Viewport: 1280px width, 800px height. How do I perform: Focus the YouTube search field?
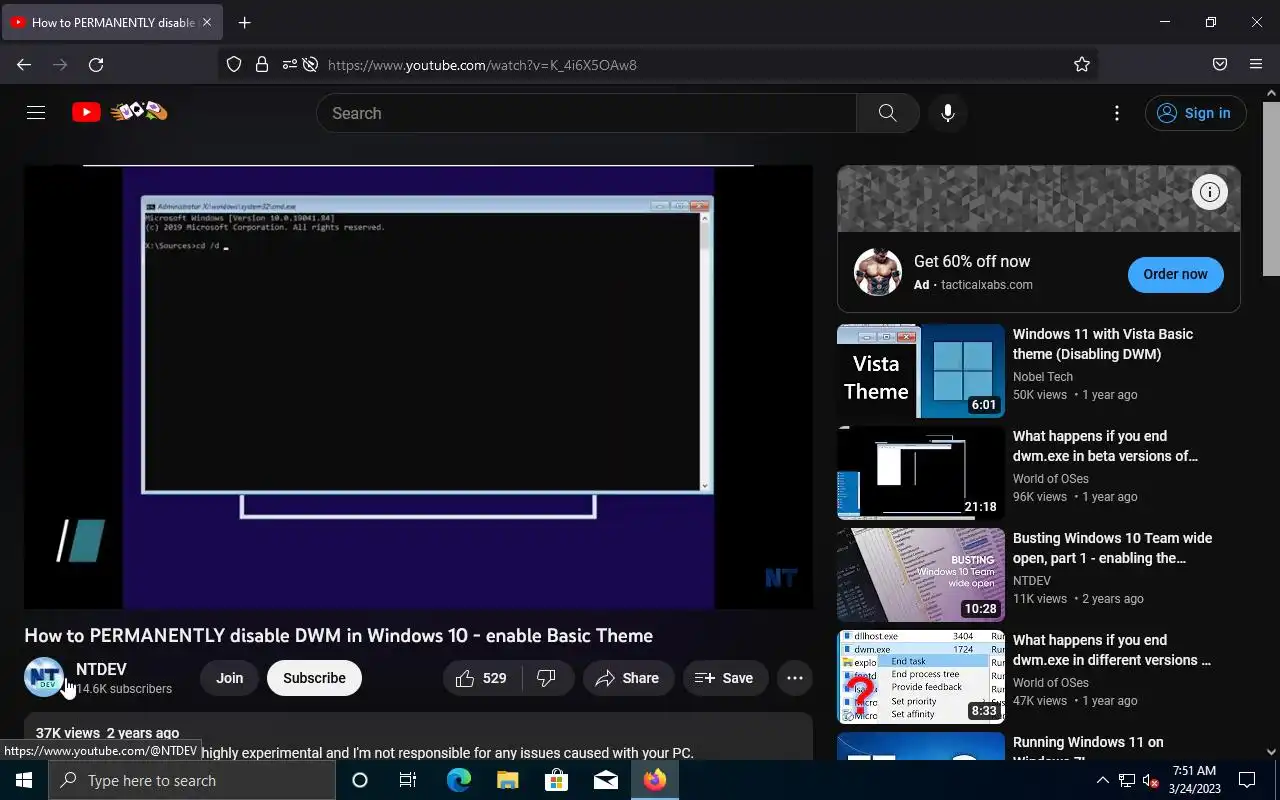[586, 113]
